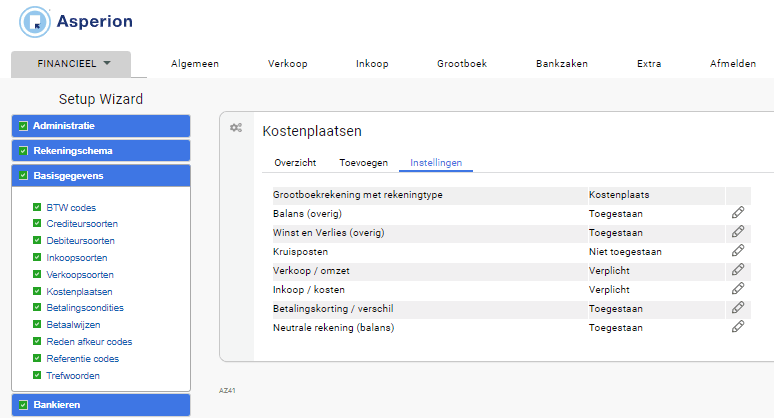Click the 'Kostenplaats' column header
774x418 pixels.
pos(619,194)
